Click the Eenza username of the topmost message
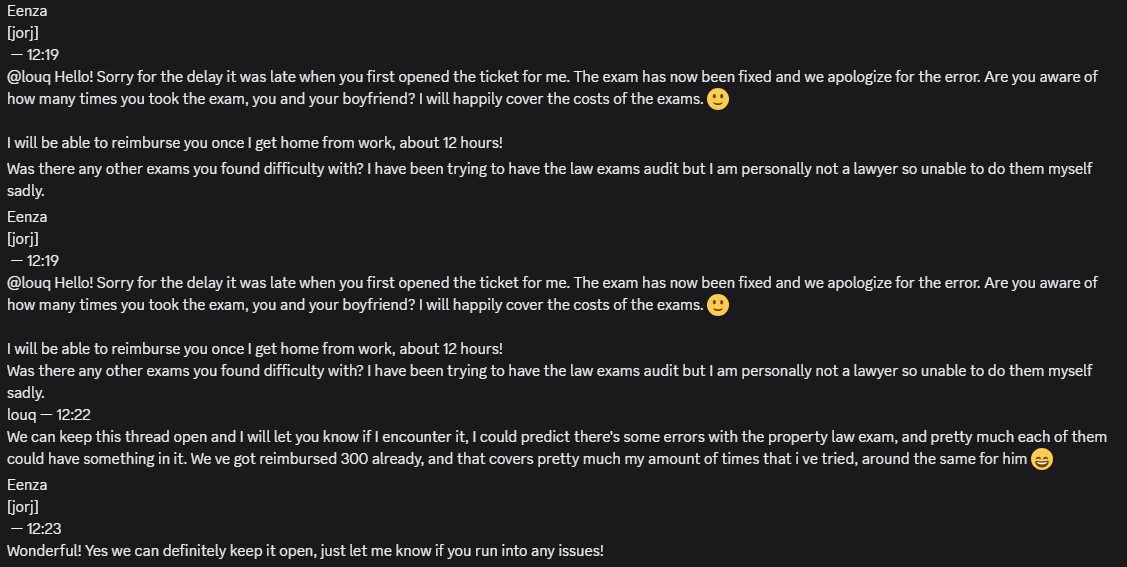This screenshot has height=567, width=1127. pyautogui.click(x=27, y=11)
